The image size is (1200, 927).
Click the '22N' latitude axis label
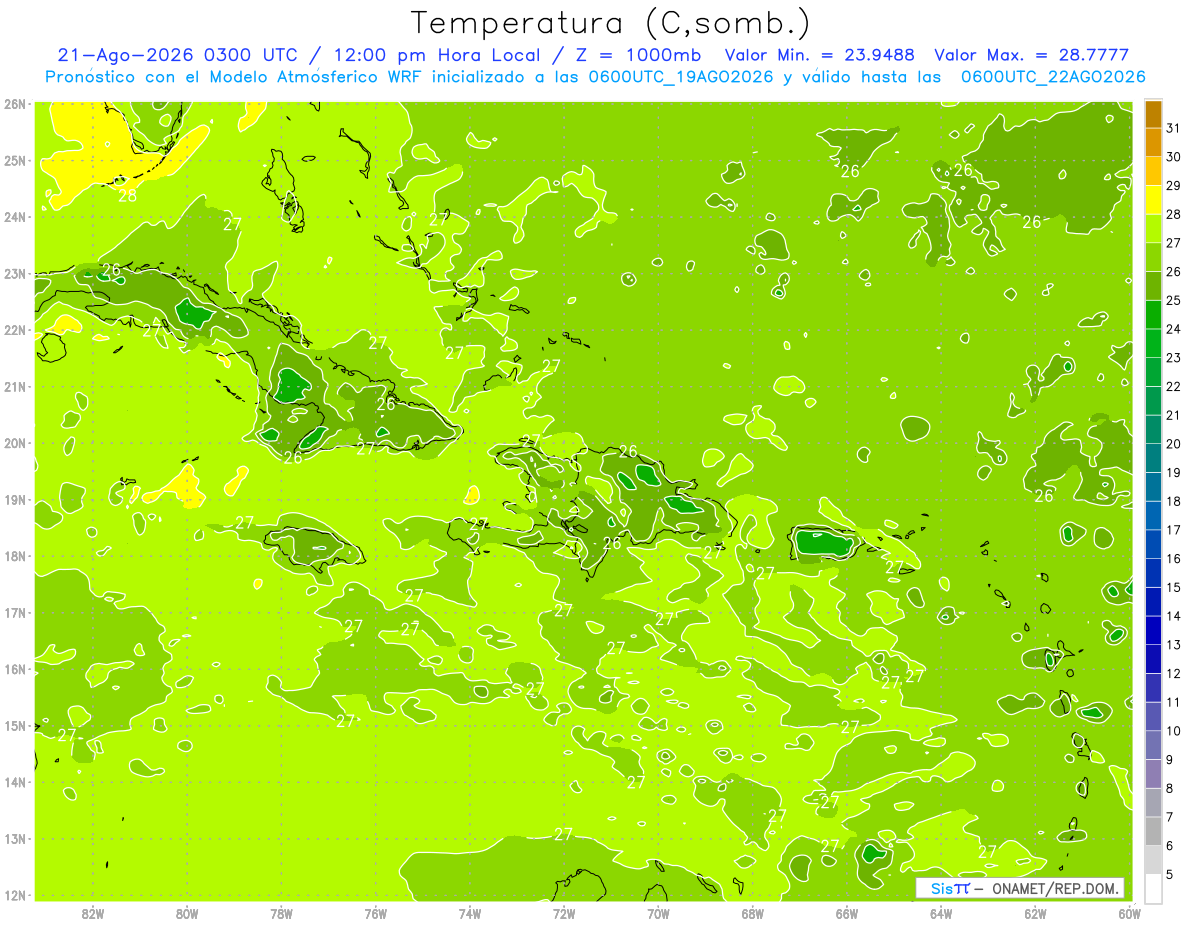(x=15, y=330)
